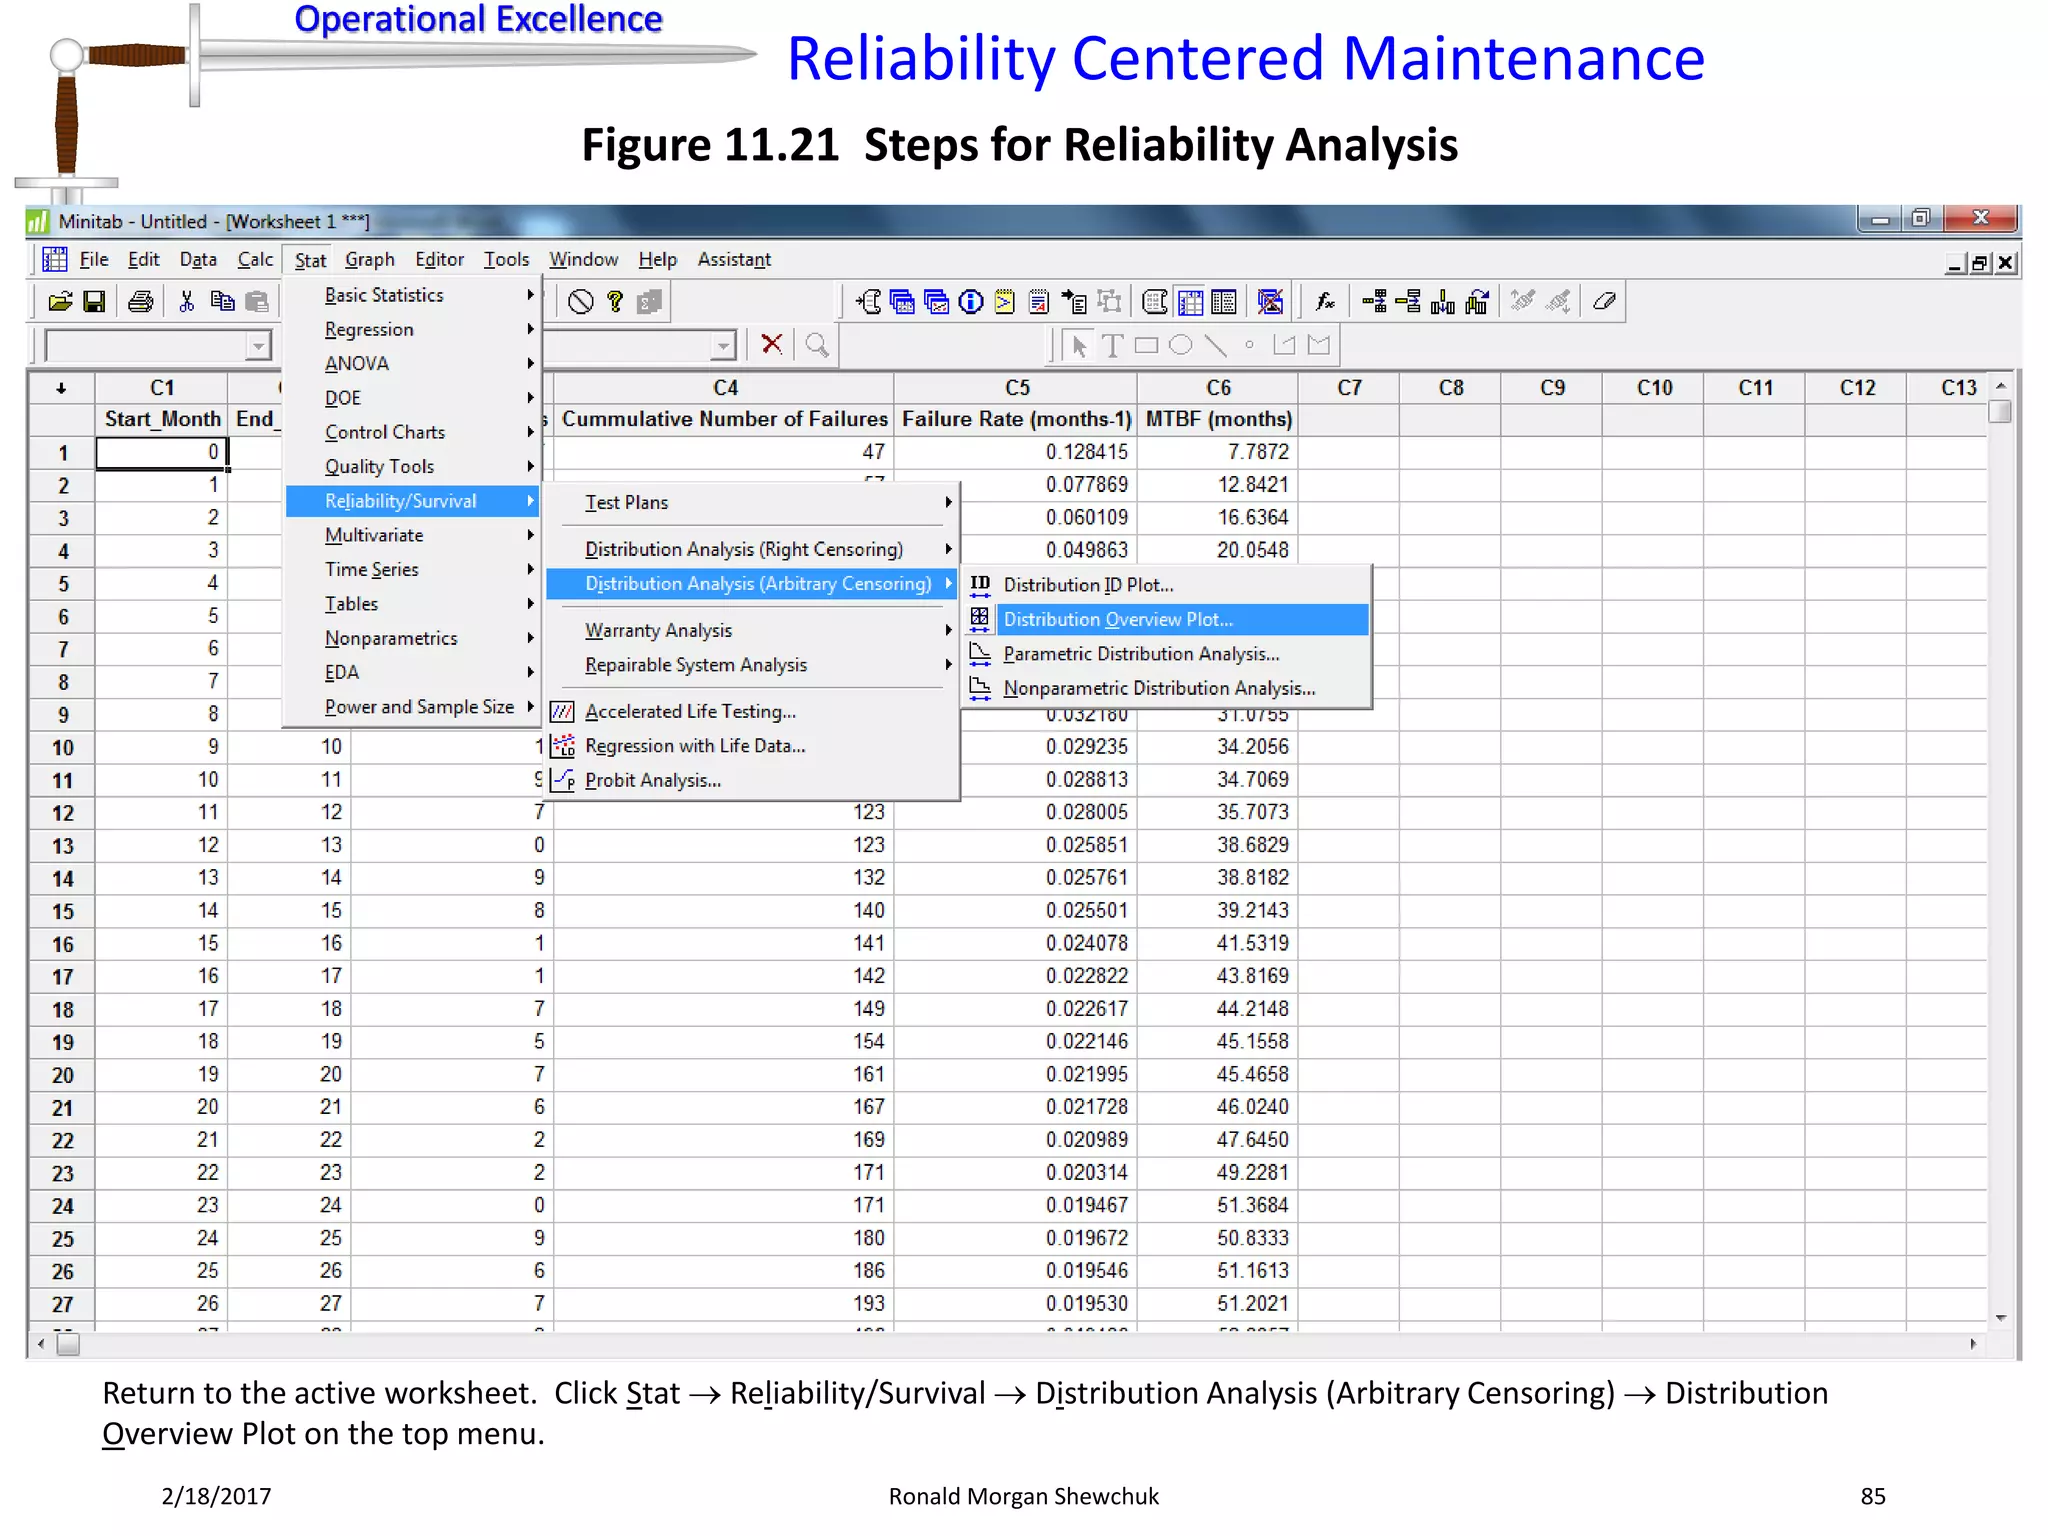
Task: Select the ellipse drawing tool
Action: click(1181, 346)
